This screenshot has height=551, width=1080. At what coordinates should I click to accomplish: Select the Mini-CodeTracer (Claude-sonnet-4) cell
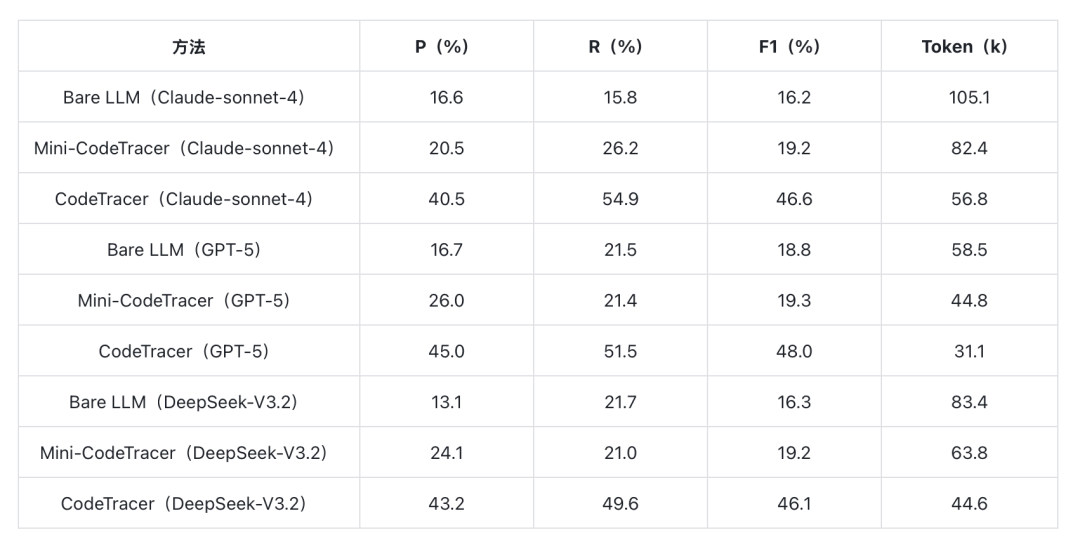click(188, 149)
